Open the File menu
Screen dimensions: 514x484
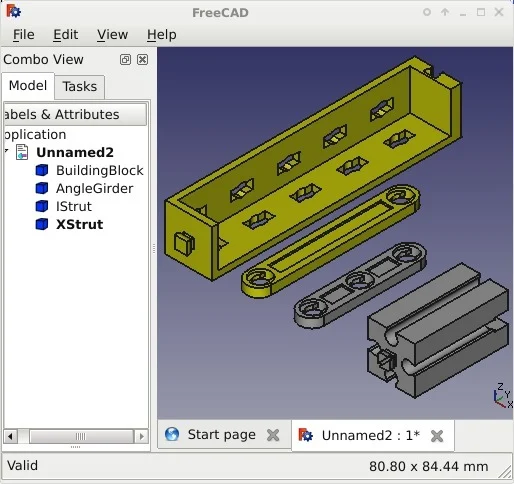24,35
